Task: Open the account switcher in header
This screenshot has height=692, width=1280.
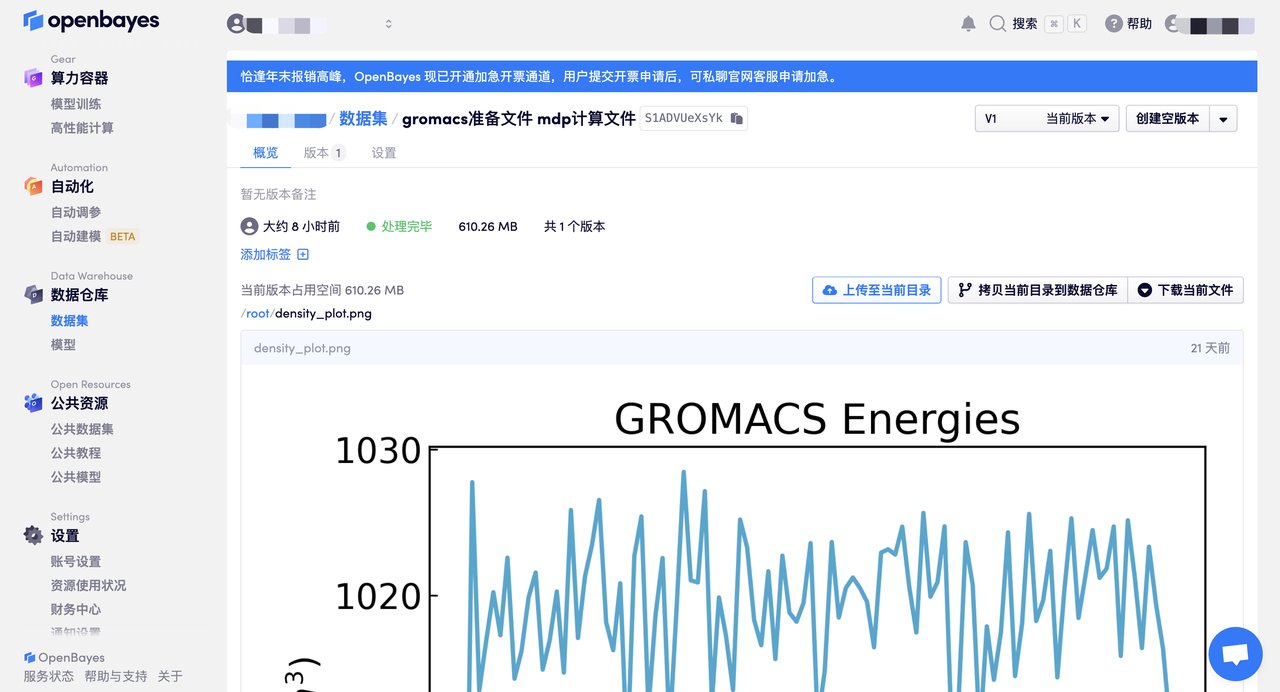Action: point(310,24)
